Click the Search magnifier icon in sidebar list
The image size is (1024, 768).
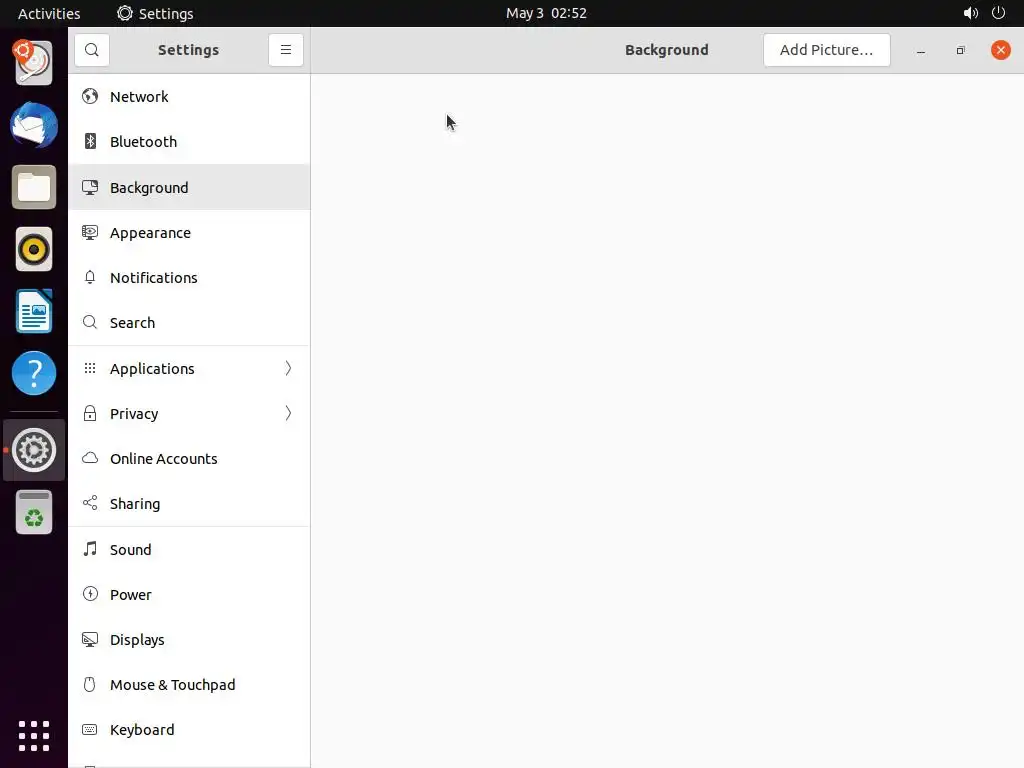[x=90, y=323]
